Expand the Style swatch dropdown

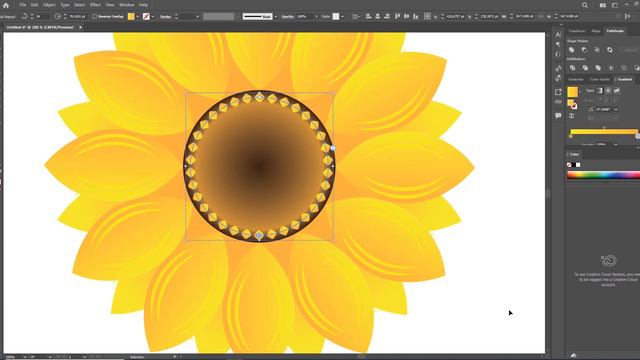[x=342, y=17]
